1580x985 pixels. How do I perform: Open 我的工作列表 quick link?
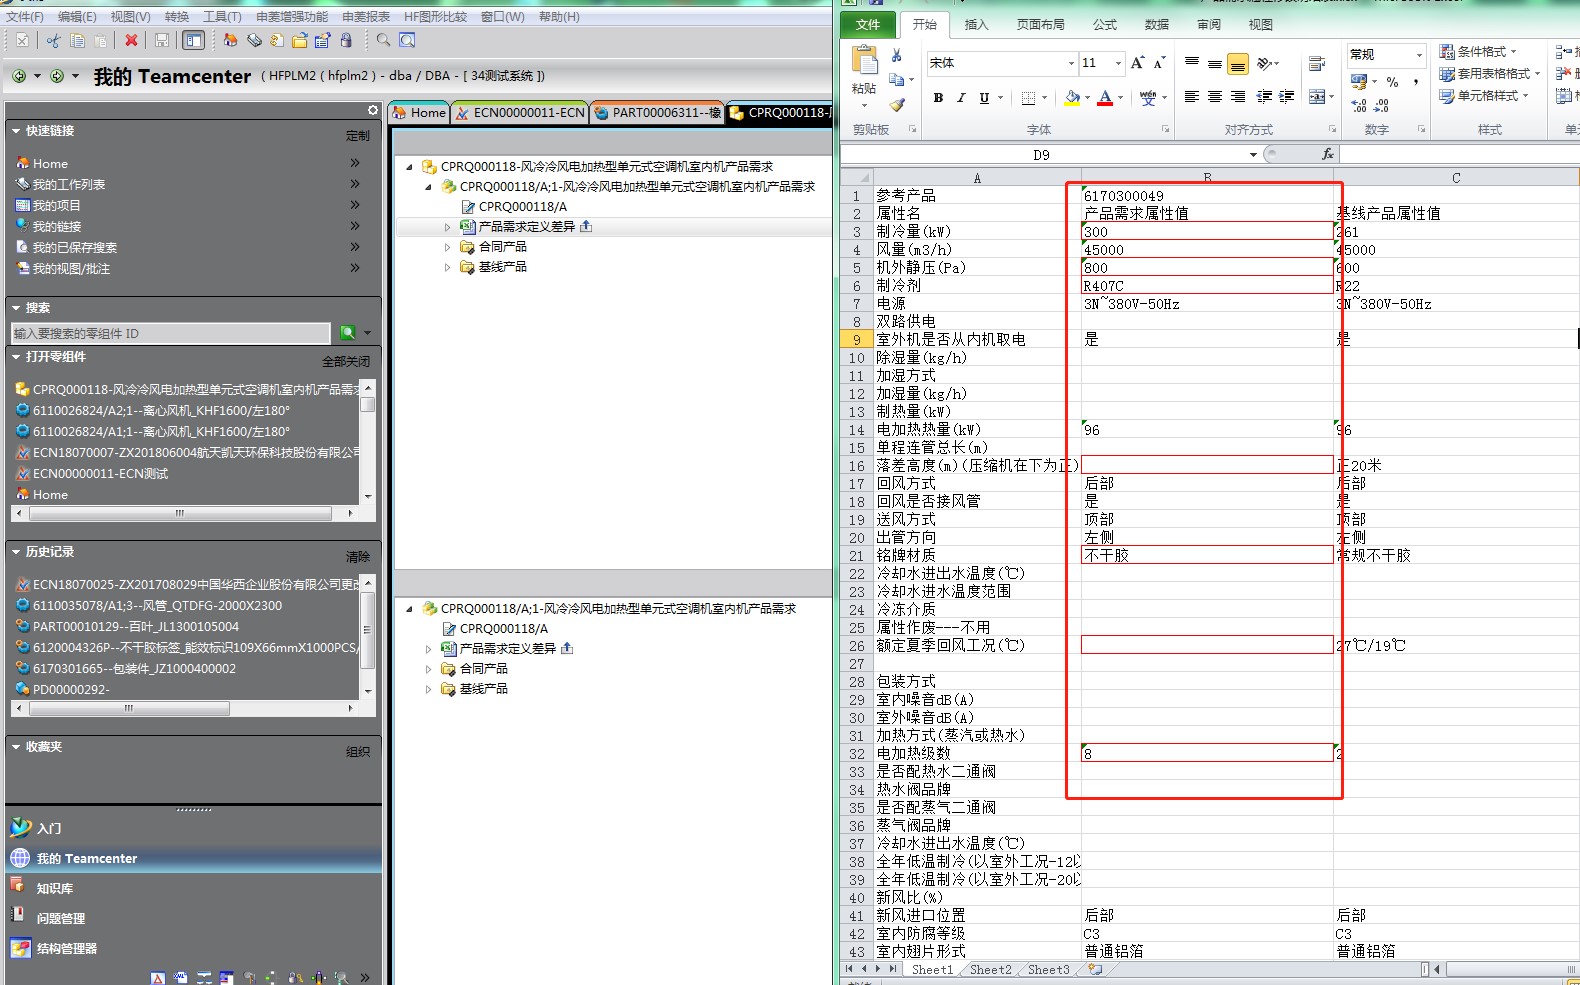click(68, 184)
